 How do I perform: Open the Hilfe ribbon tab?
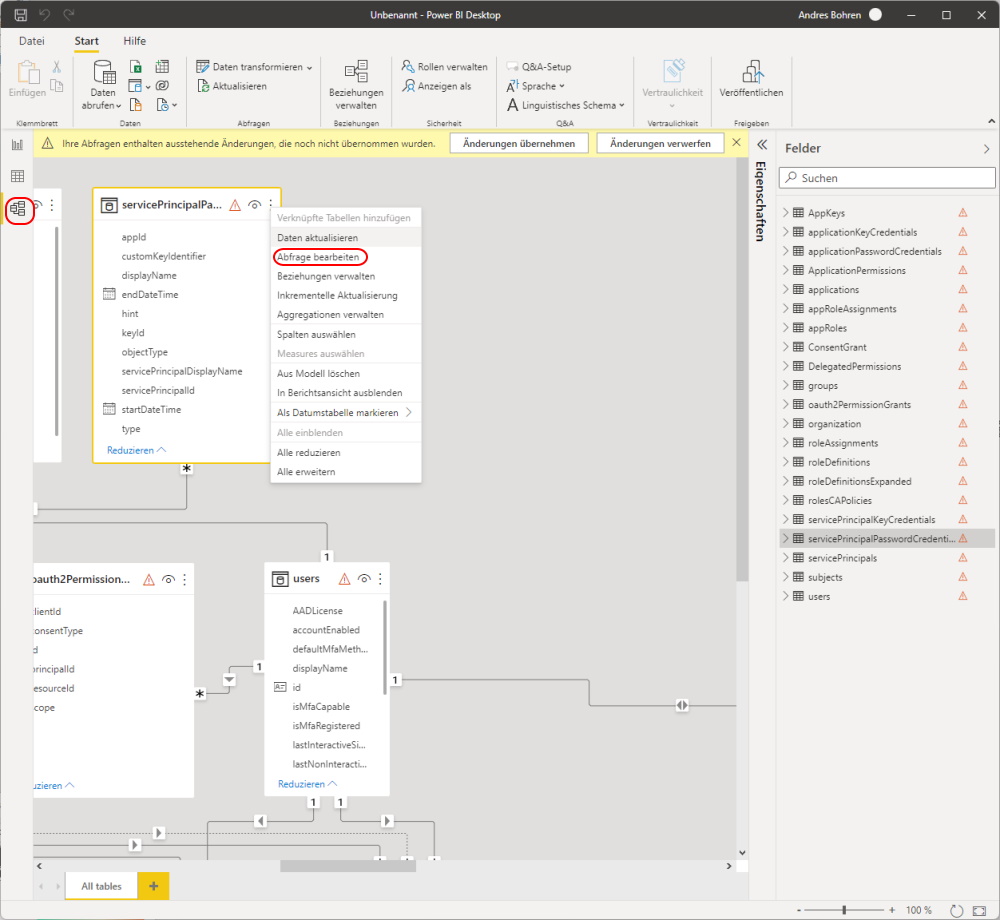tap(135, 41)
